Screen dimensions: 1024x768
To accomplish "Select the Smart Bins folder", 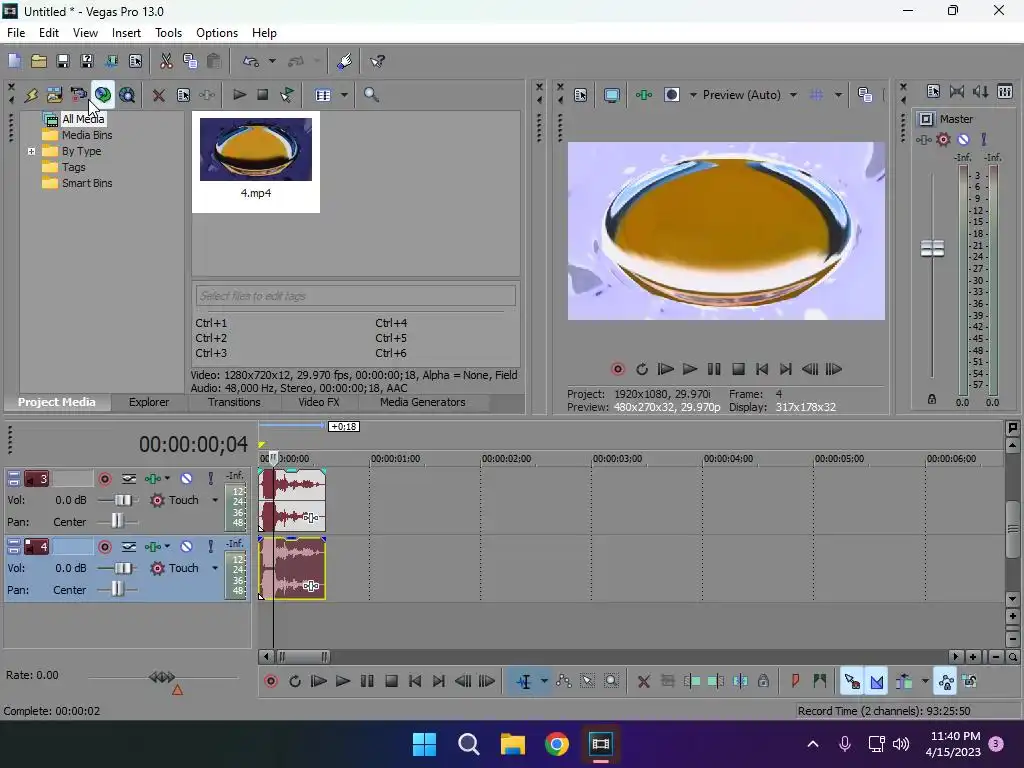I will pos(78,184).
